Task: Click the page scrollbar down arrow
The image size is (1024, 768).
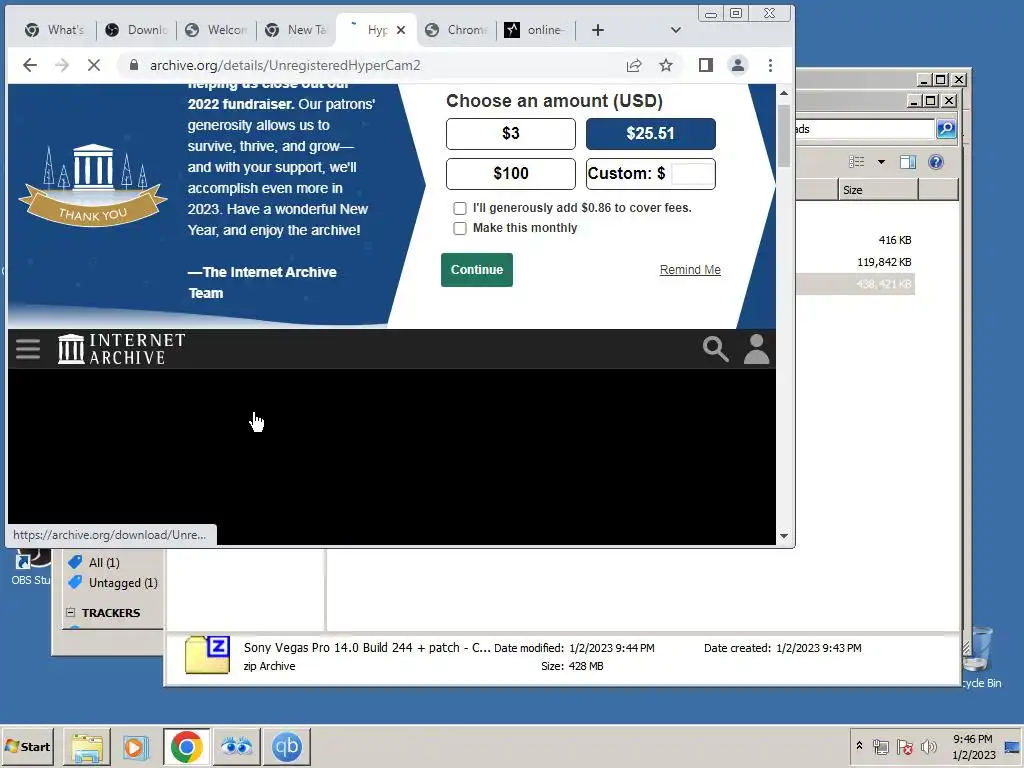Action: (x=784, y=536)
